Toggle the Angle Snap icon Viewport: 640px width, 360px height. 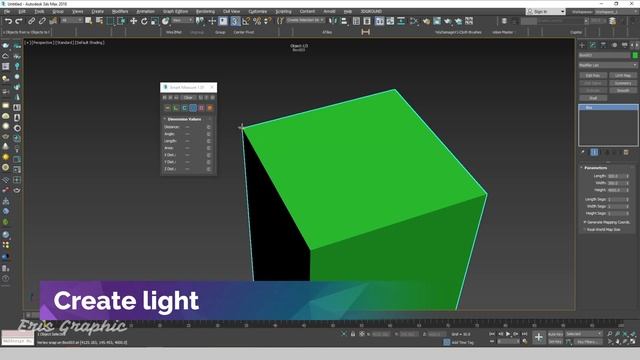(x=246, y=21)
